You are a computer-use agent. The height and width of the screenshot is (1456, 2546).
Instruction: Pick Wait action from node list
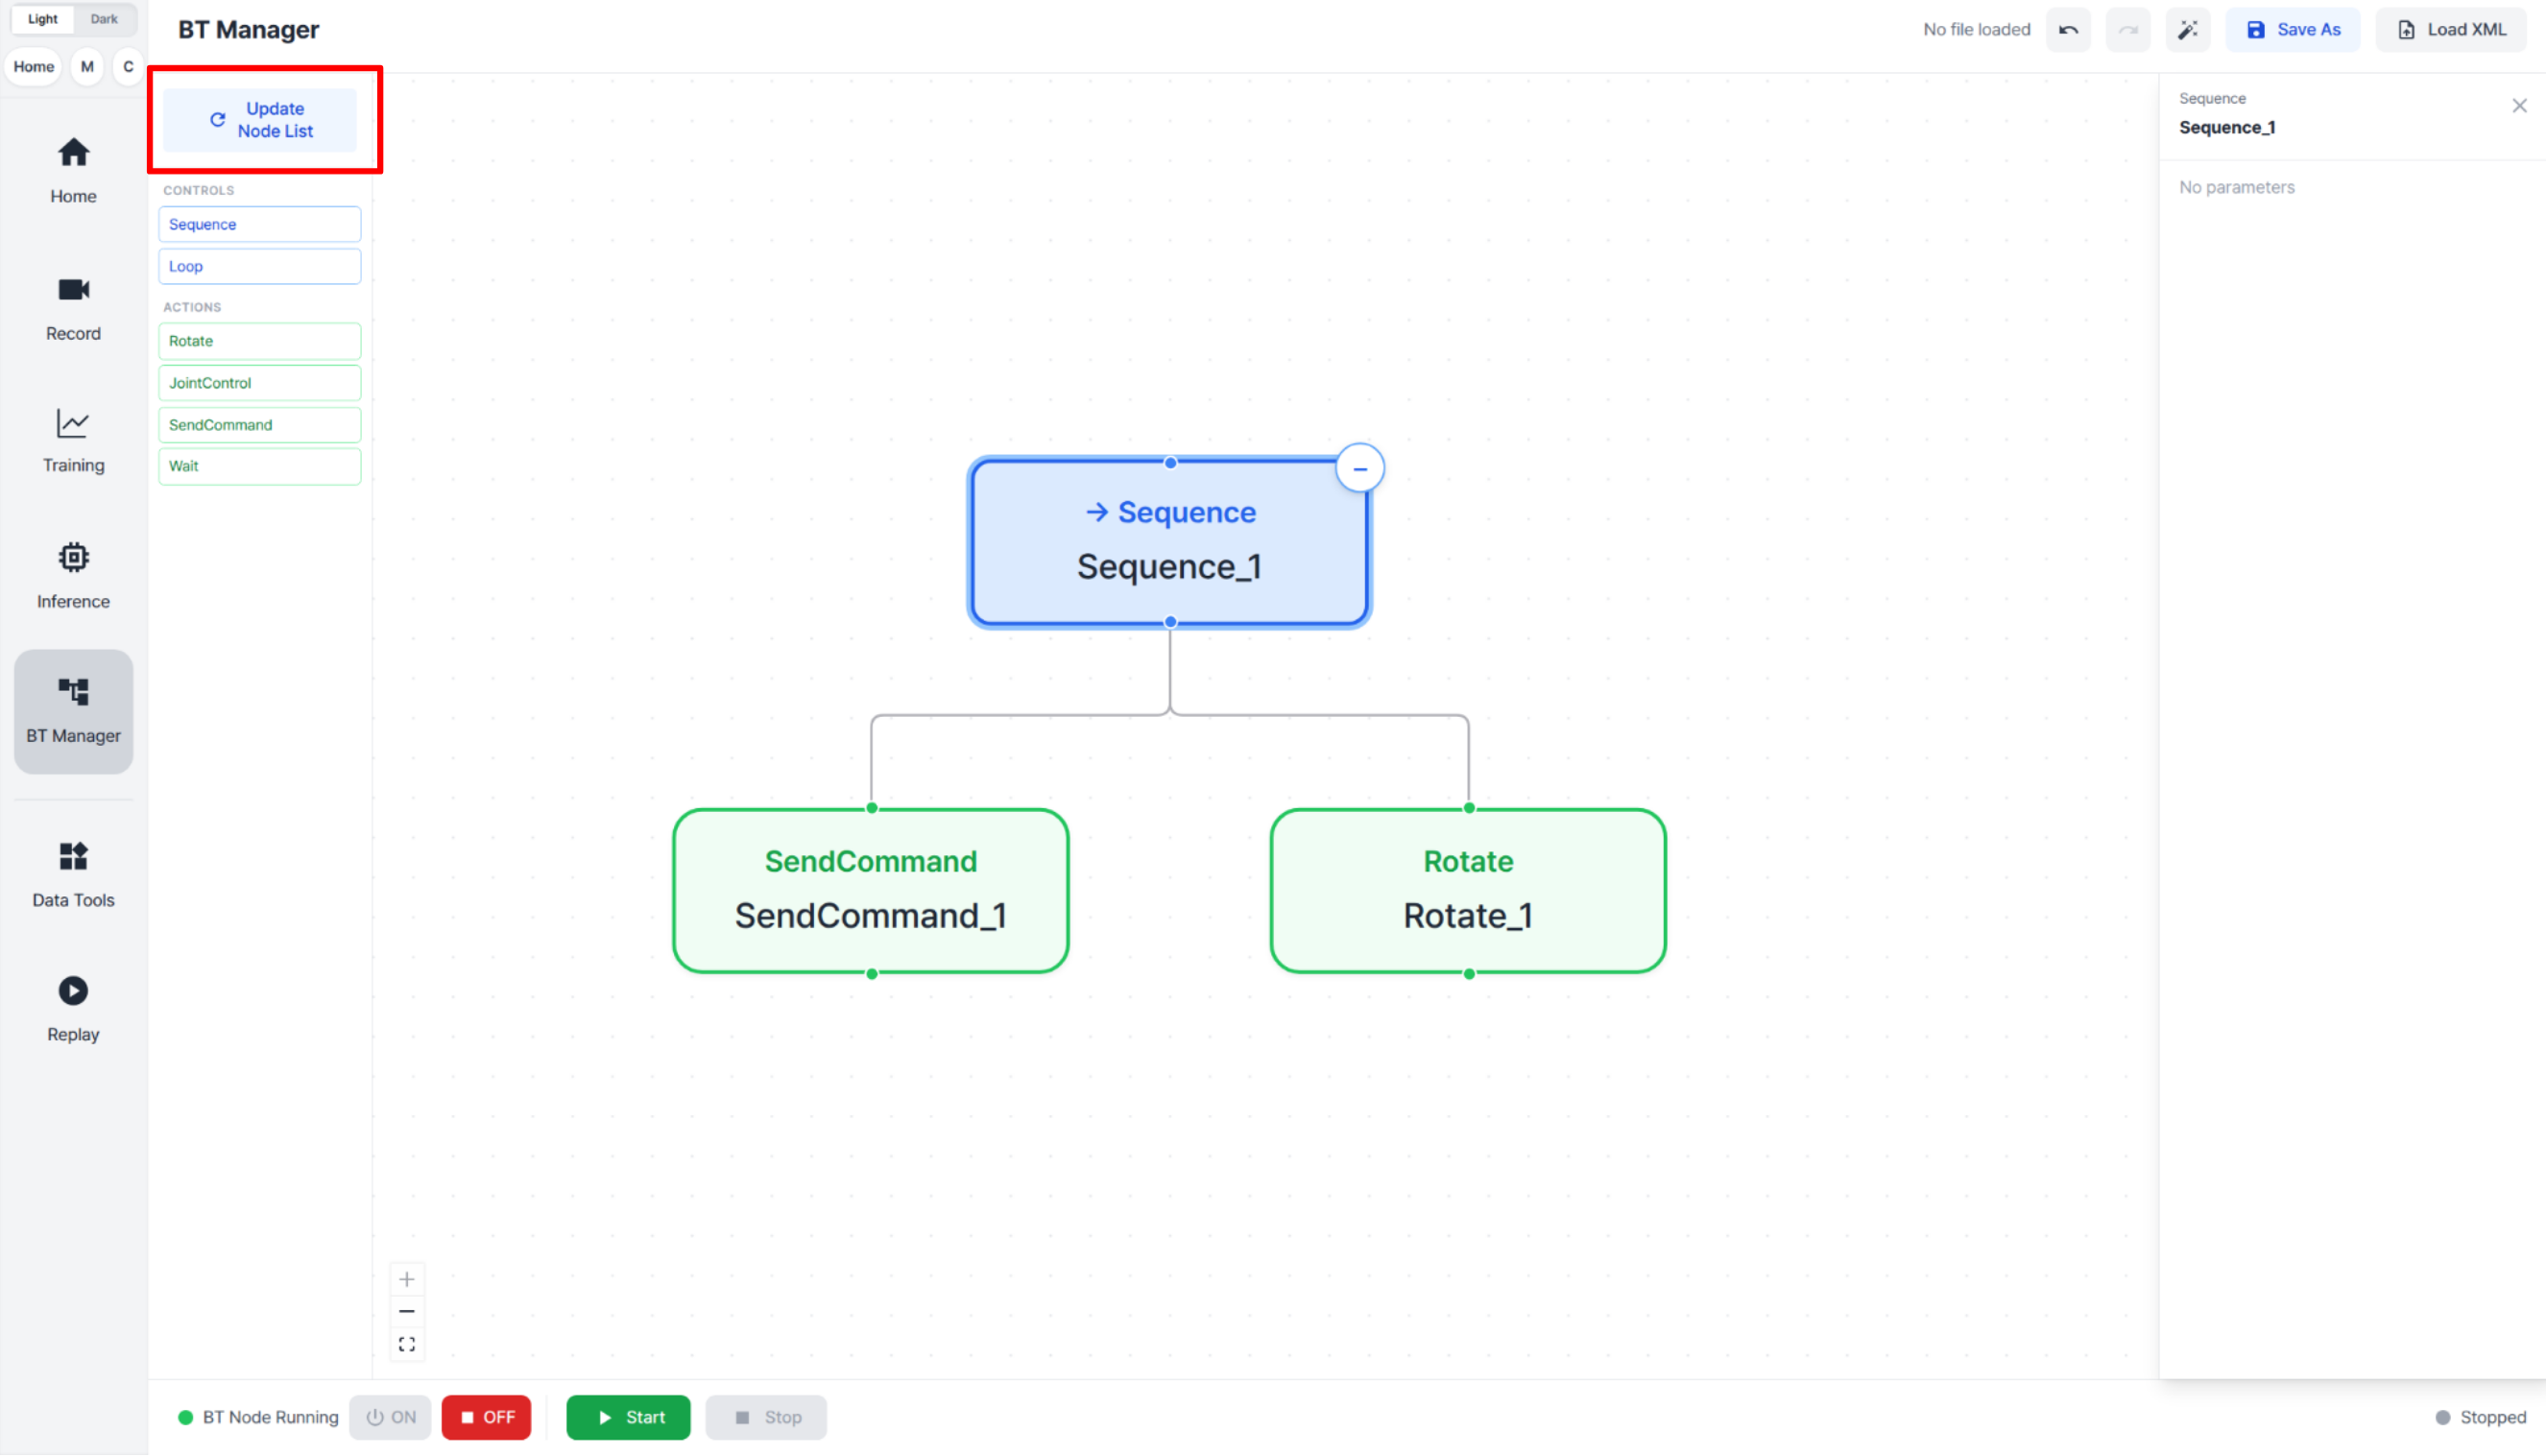coord(259,466)
